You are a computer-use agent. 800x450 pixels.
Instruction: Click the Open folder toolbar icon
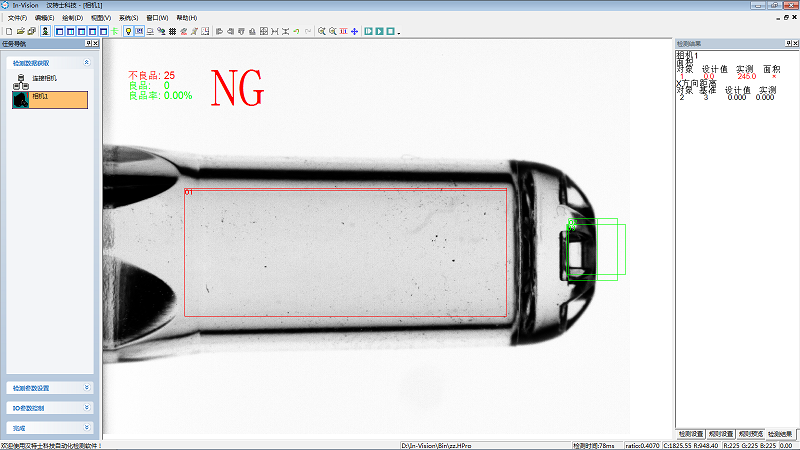[19, 32]
